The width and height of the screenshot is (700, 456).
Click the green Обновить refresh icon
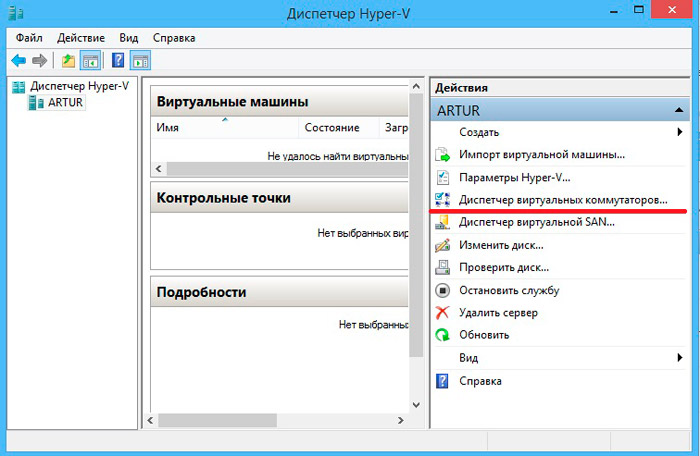[x=442, y=335]
